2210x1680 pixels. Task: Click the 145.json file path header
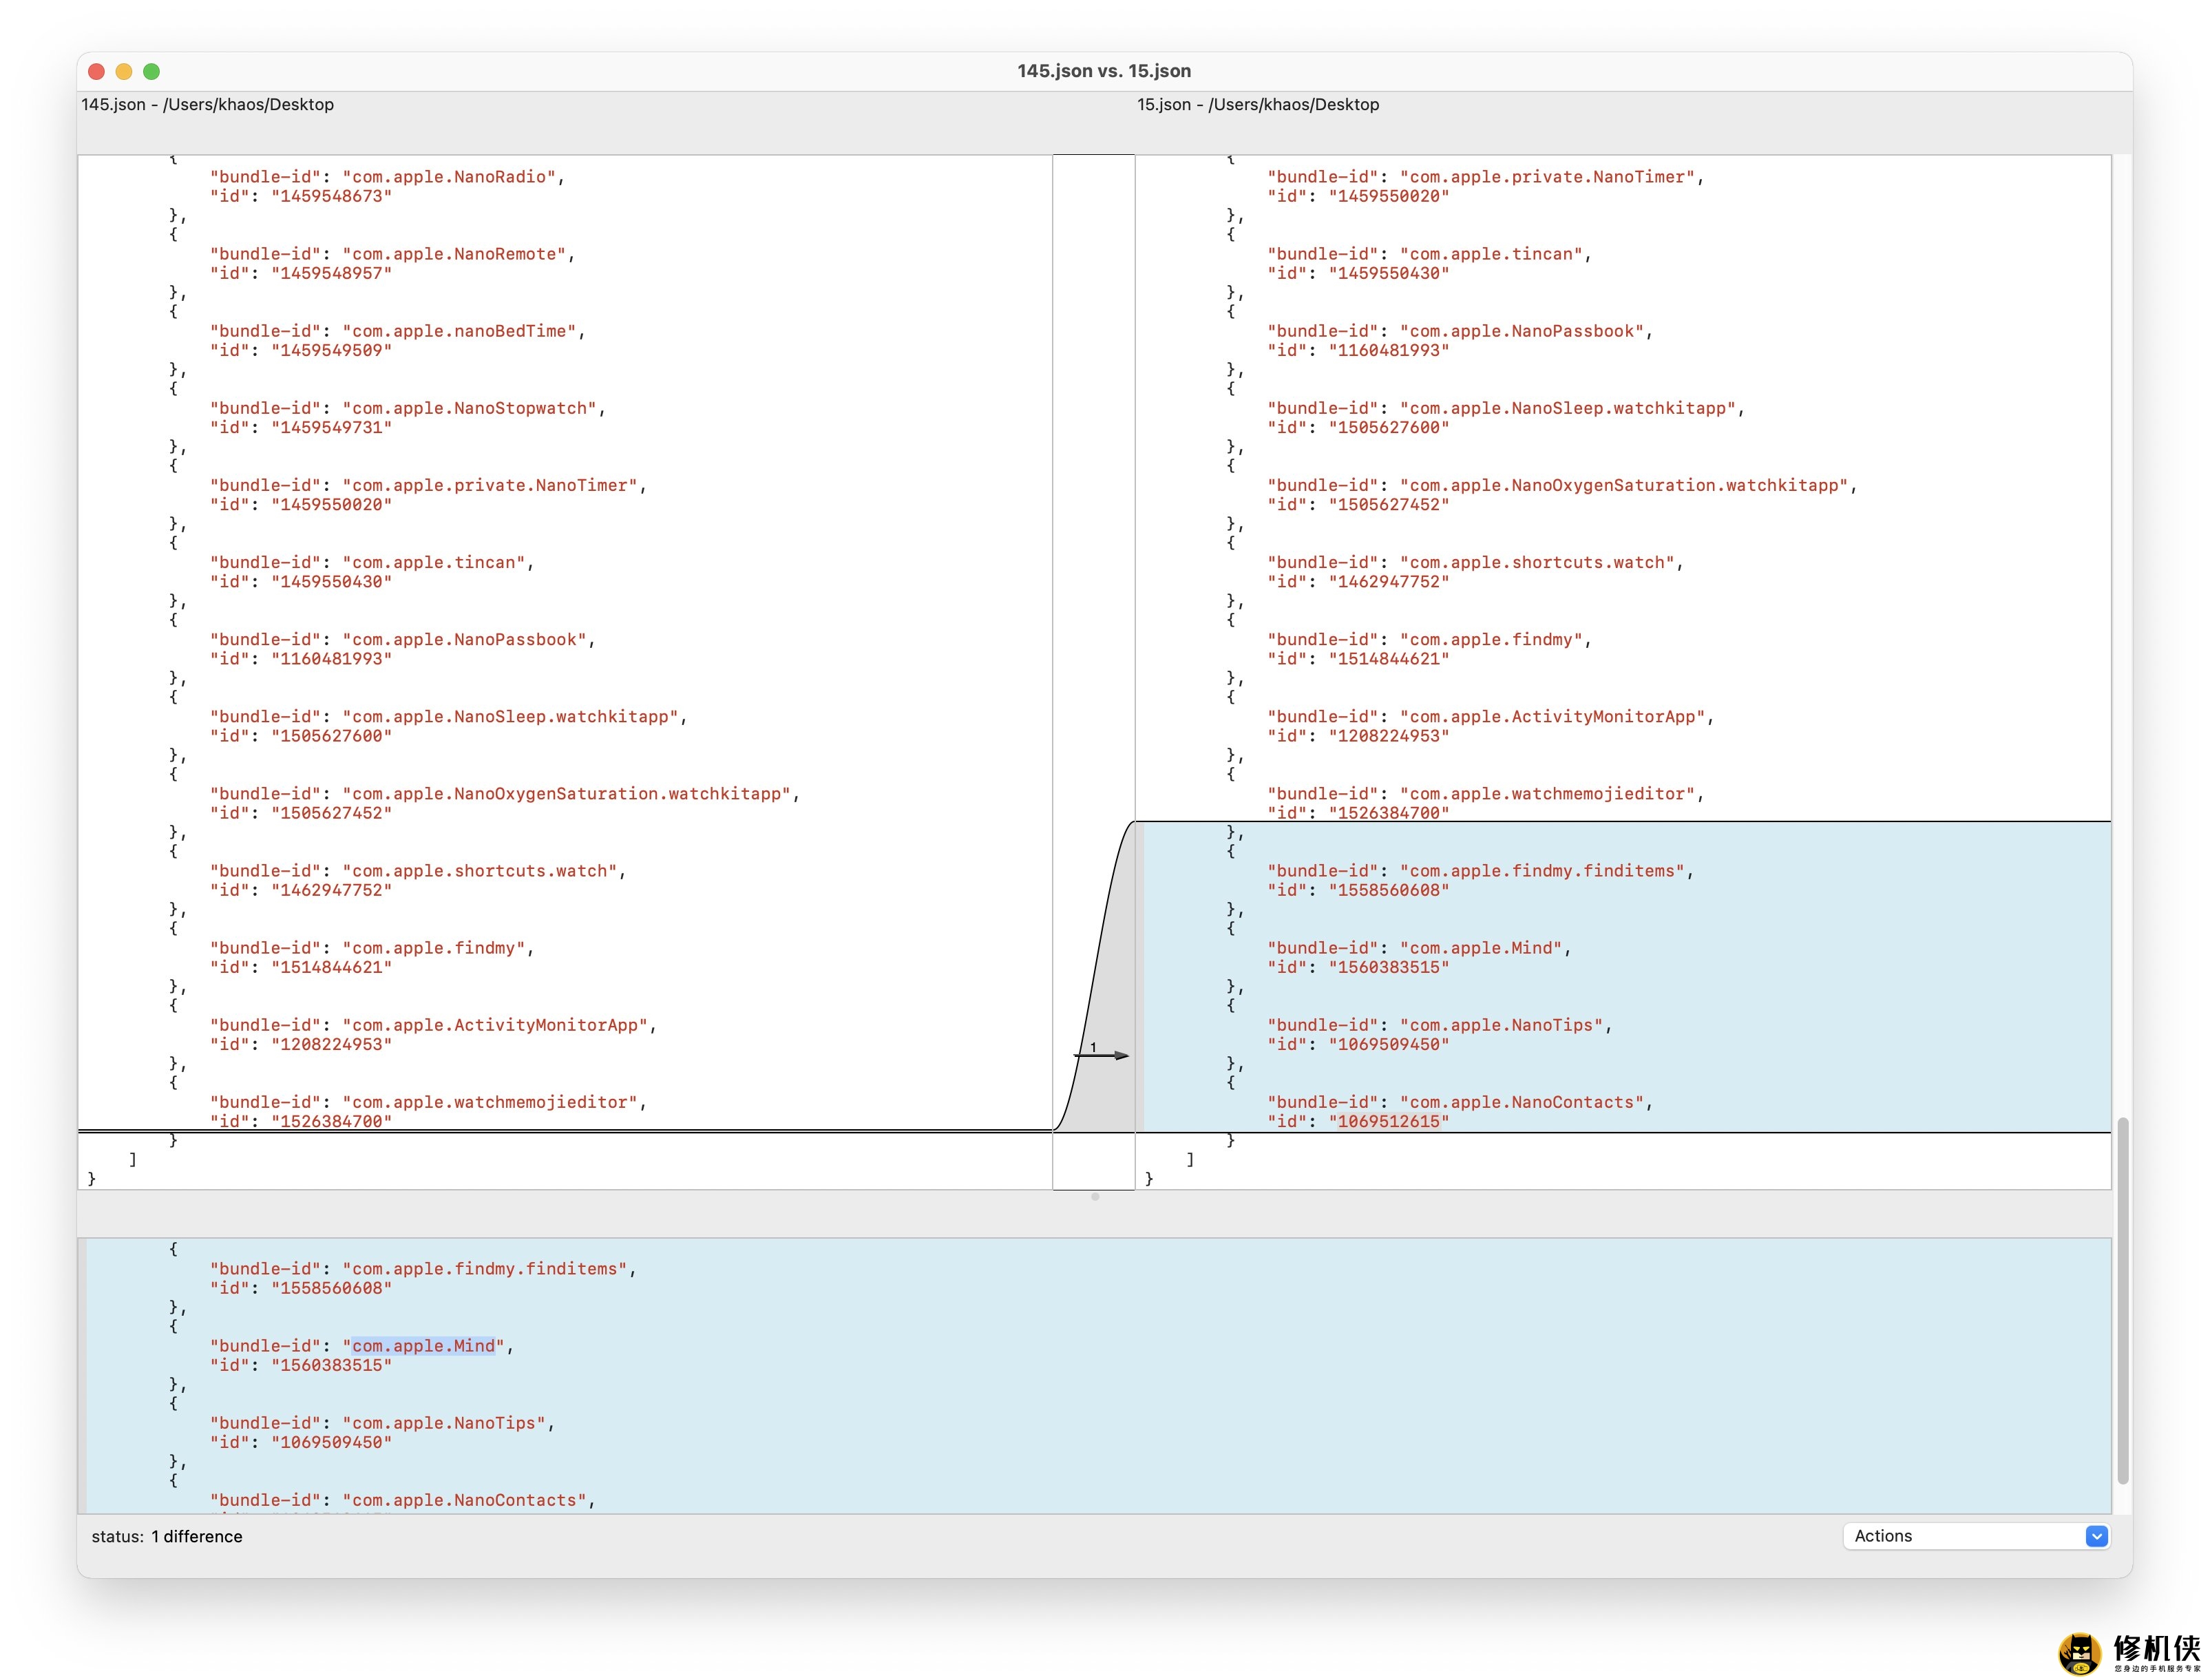tap(207, 104)
